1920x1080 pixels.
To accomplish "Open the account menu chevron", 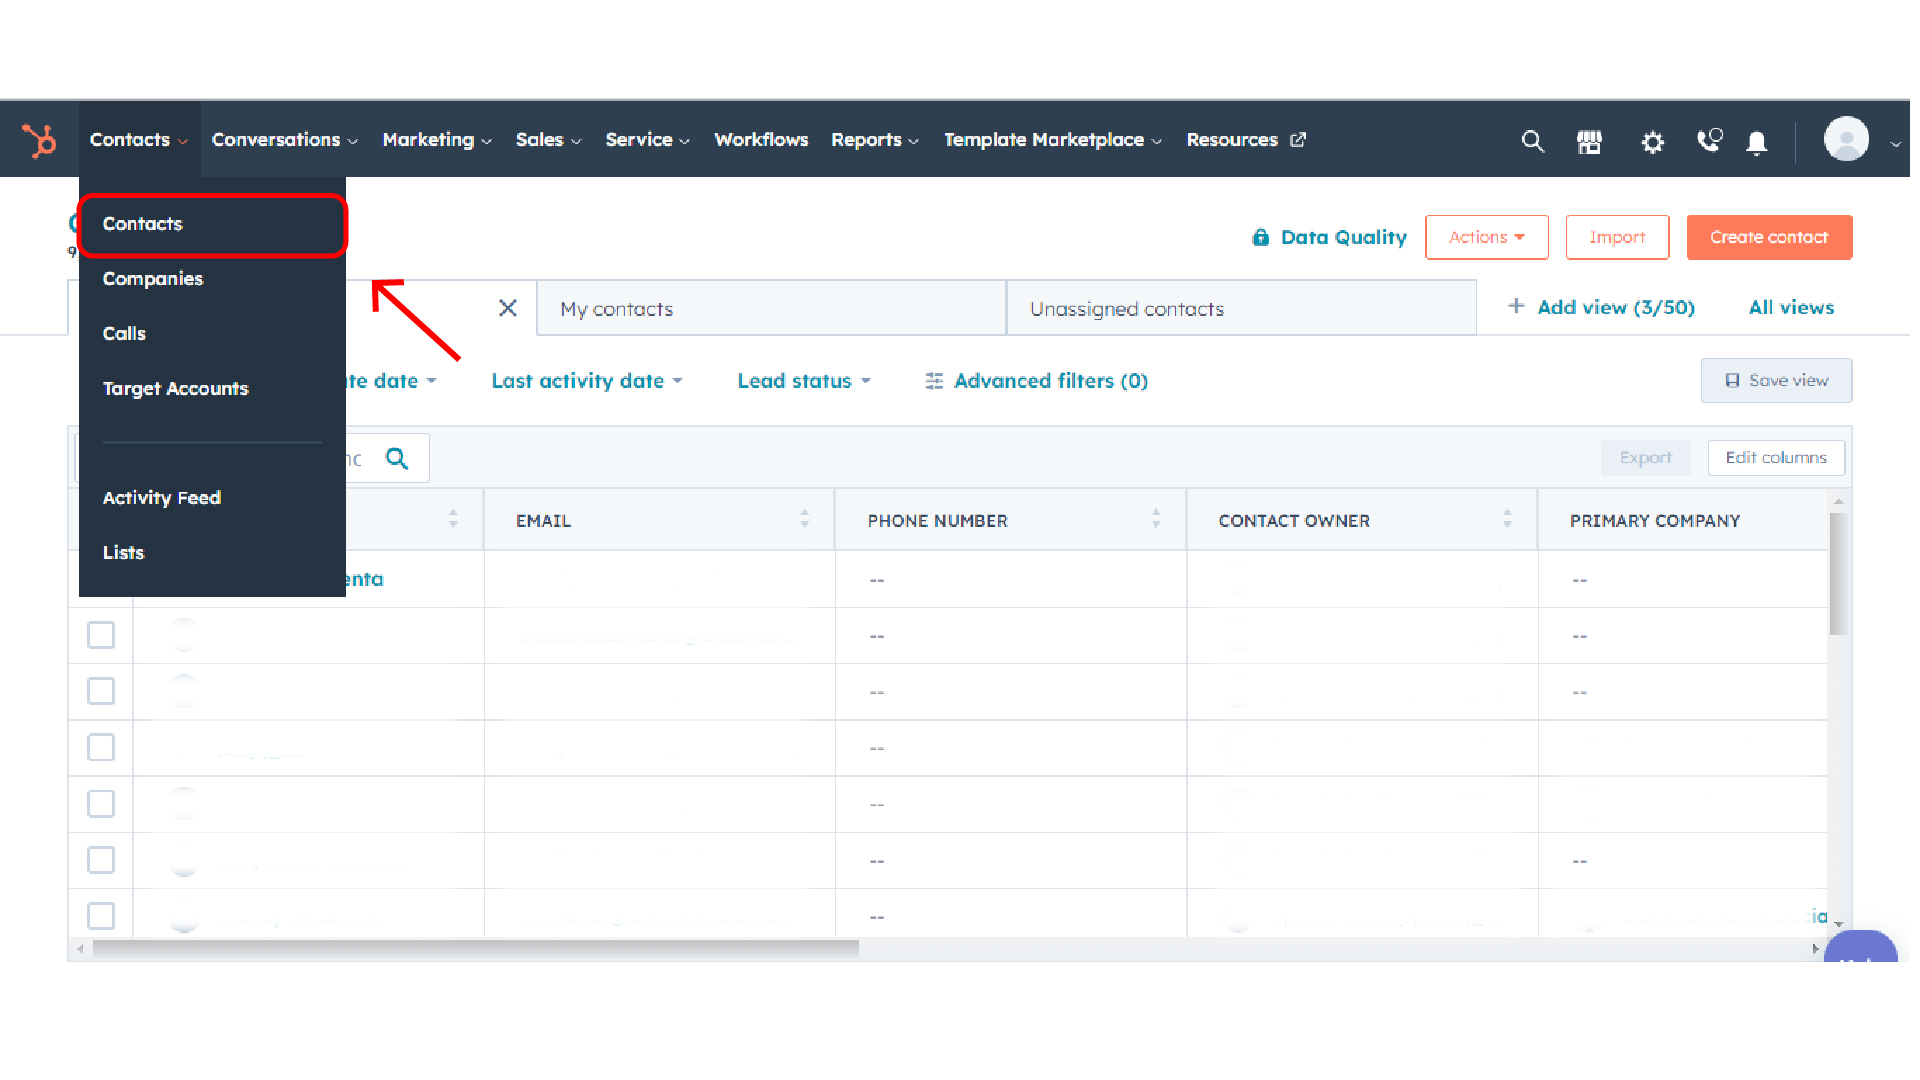I will (x=1895, y=144).
